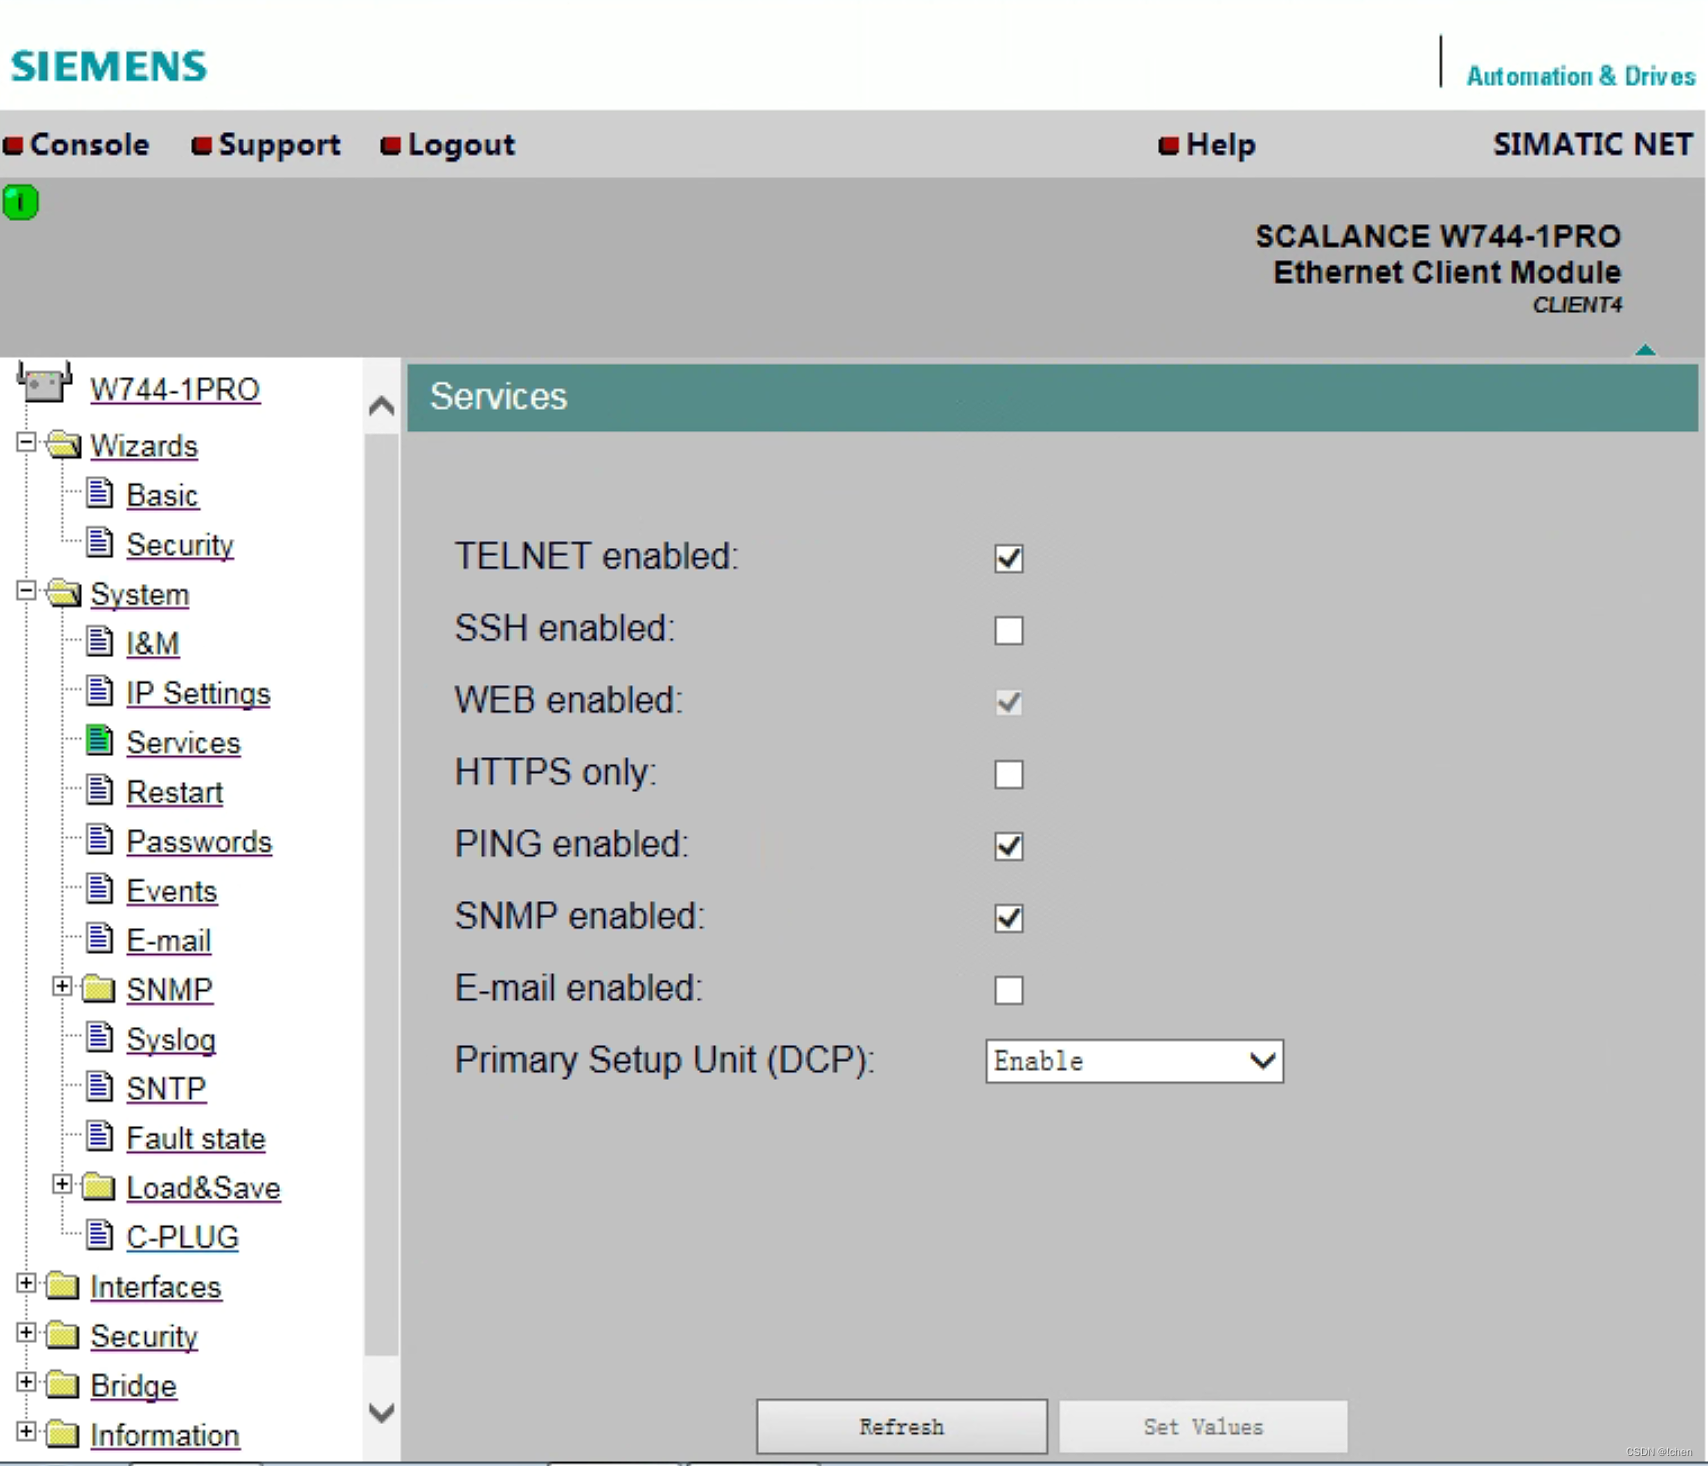Open the SNTP link

[166, 1088]
